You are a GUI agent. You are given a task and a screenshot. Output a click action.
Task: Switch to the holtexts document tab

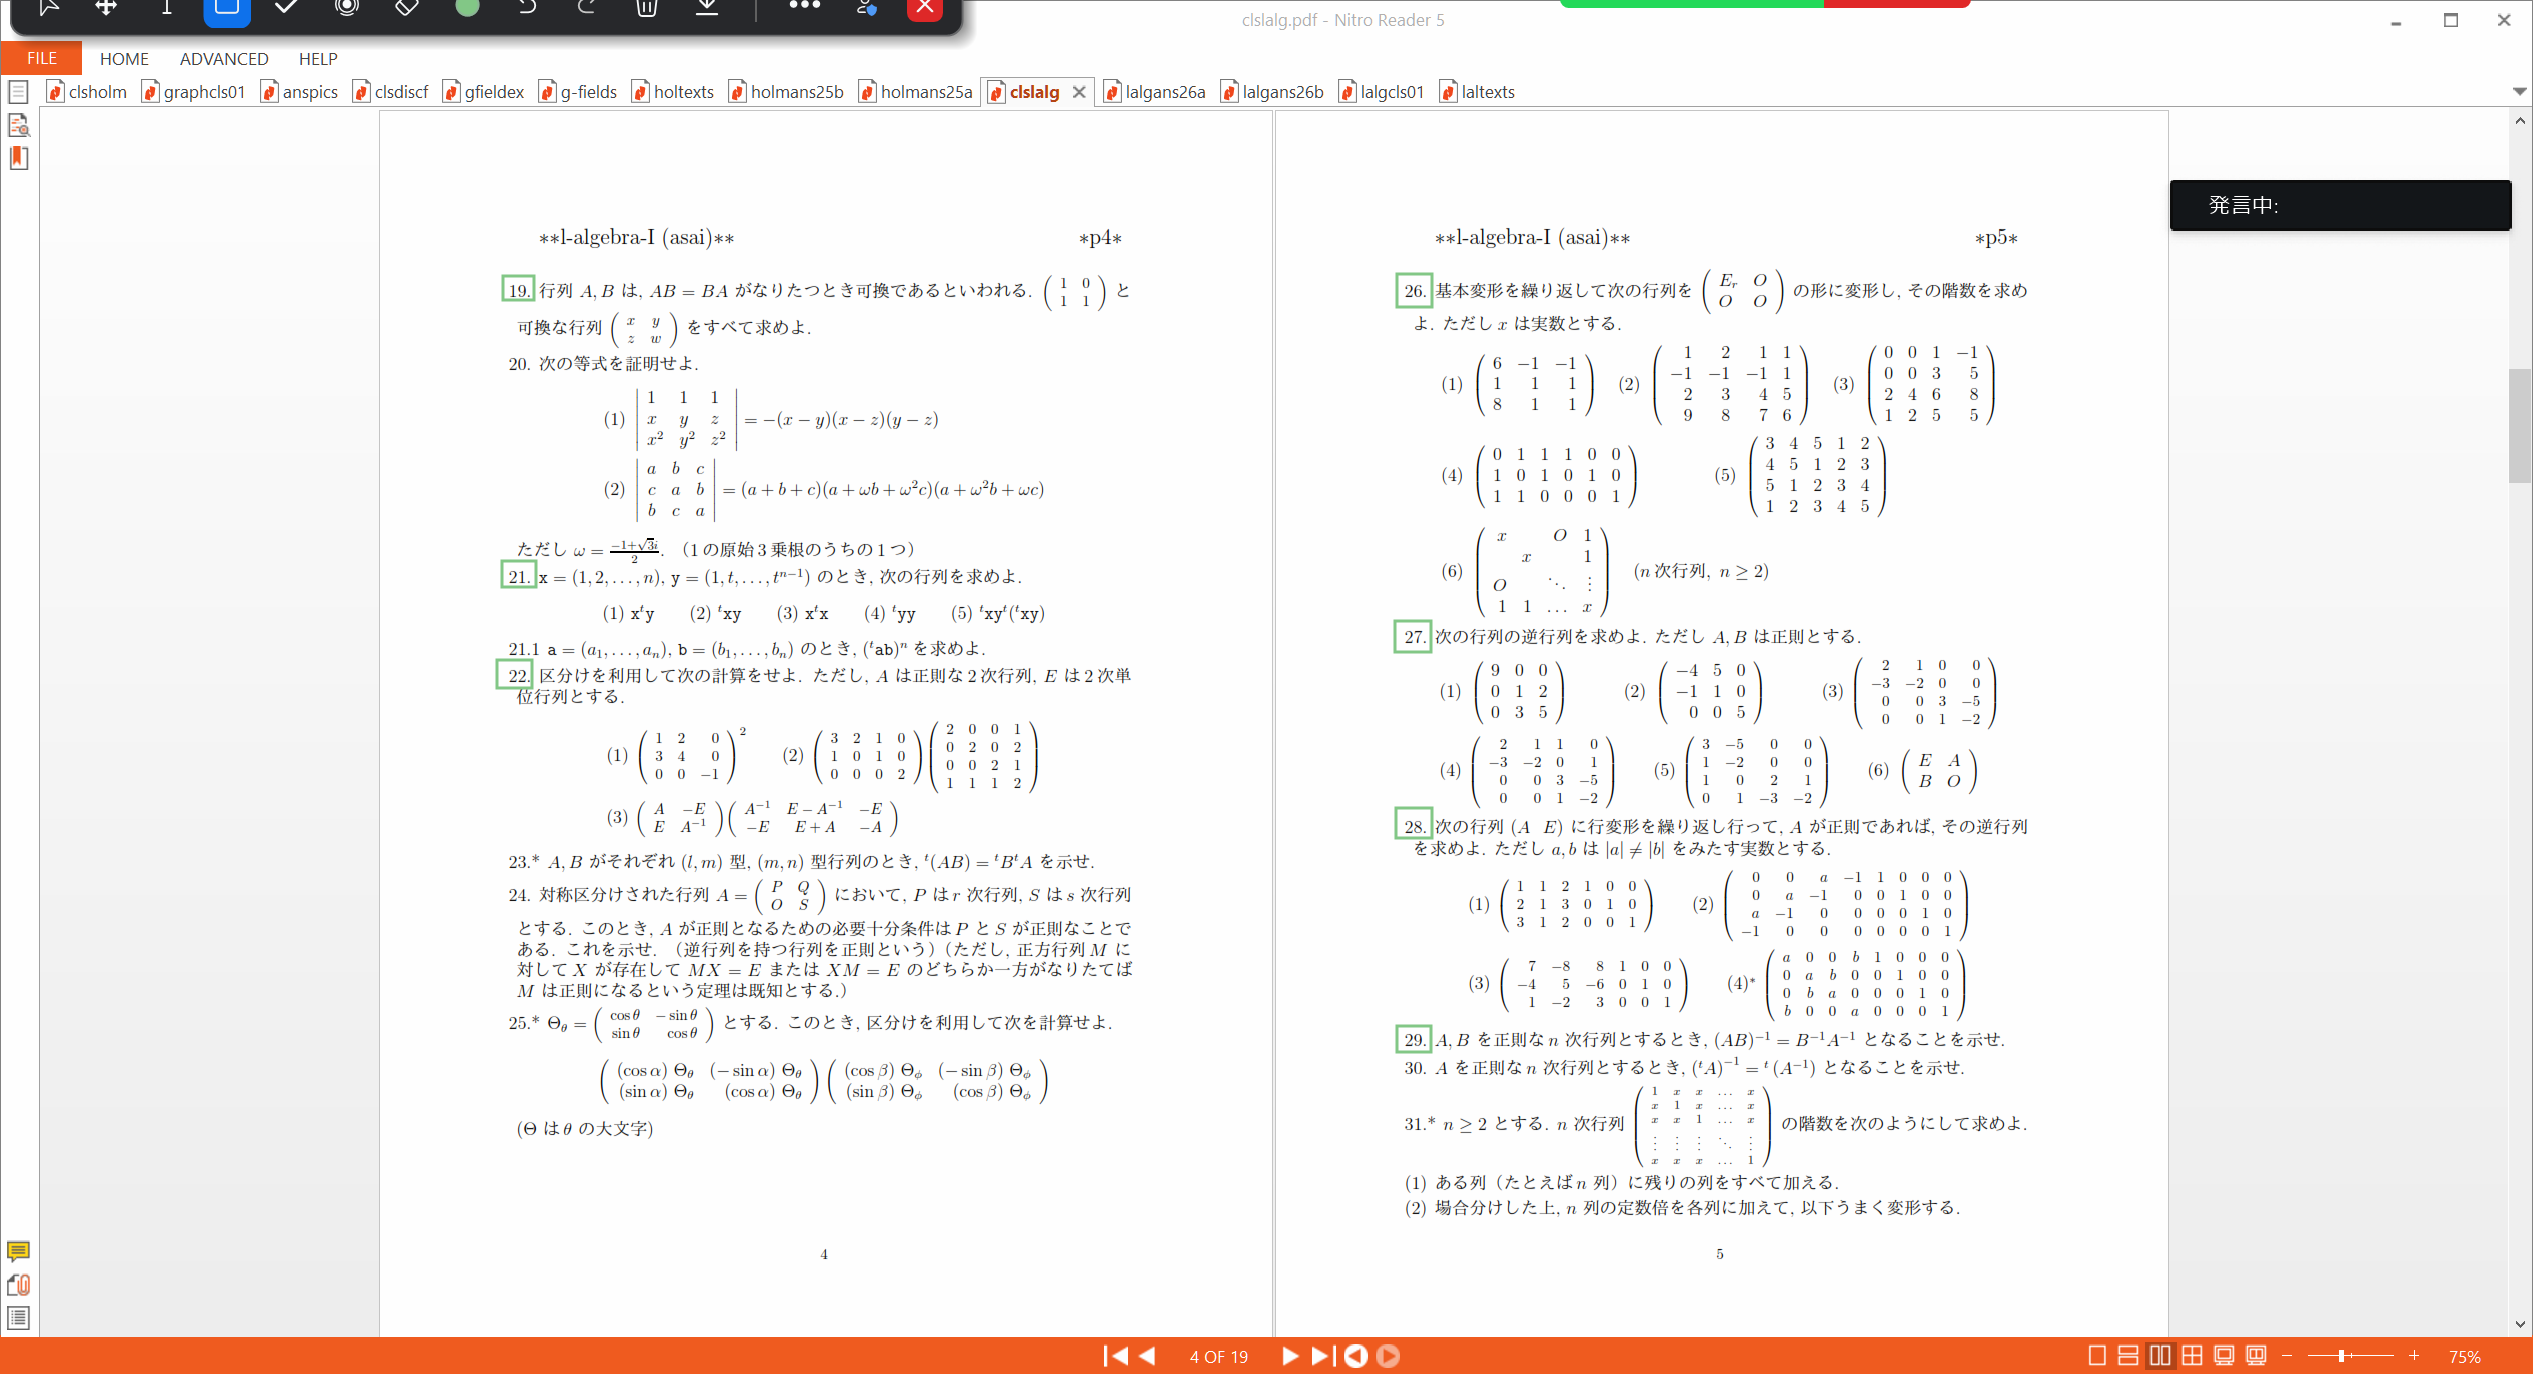point(674,92)
